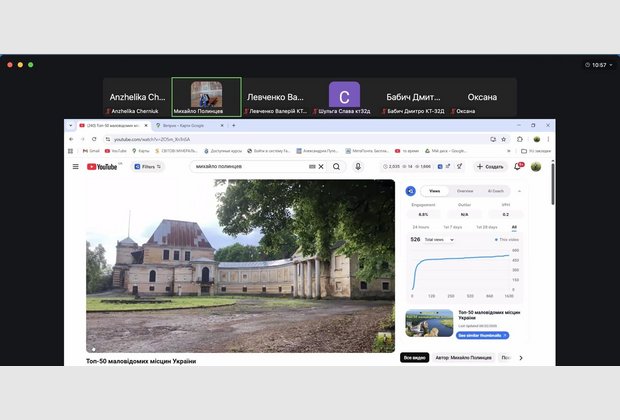Switch to the Overview tab

[465, 190]
